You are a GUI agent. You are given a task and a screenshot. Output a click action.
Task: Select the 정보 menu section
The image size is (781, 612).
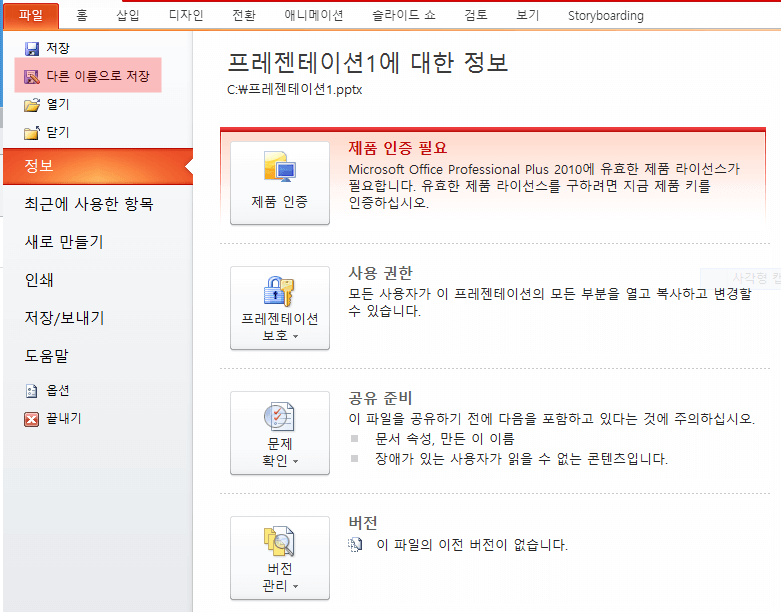coord(98,166)
